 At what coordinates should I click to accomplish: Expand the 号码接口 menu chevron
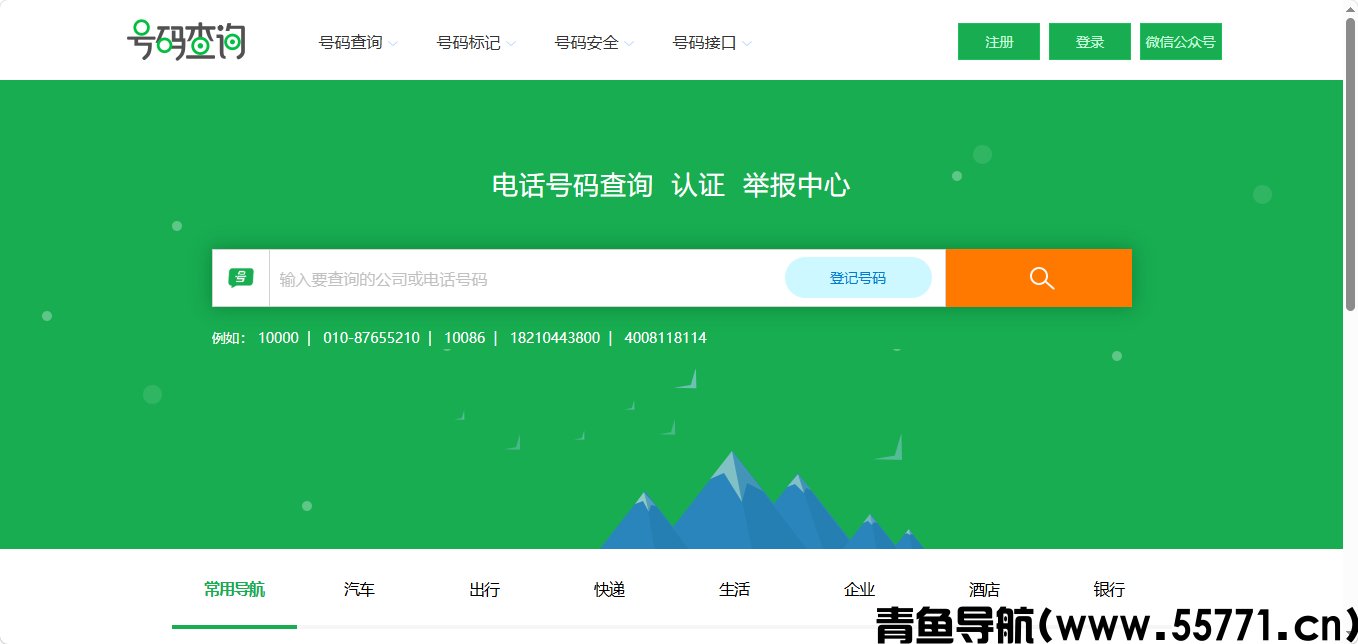tap(747, 44)
